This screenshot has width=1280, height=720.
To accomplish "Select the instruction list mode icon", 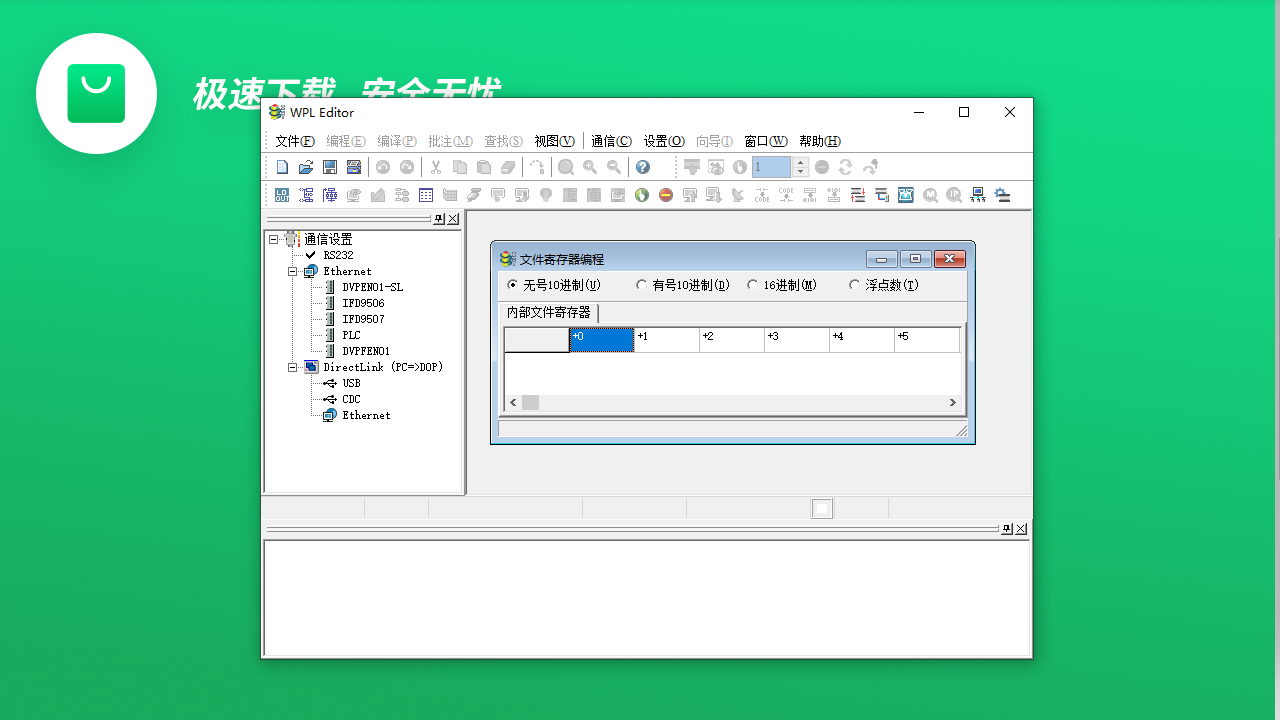I will click(306, 195).
